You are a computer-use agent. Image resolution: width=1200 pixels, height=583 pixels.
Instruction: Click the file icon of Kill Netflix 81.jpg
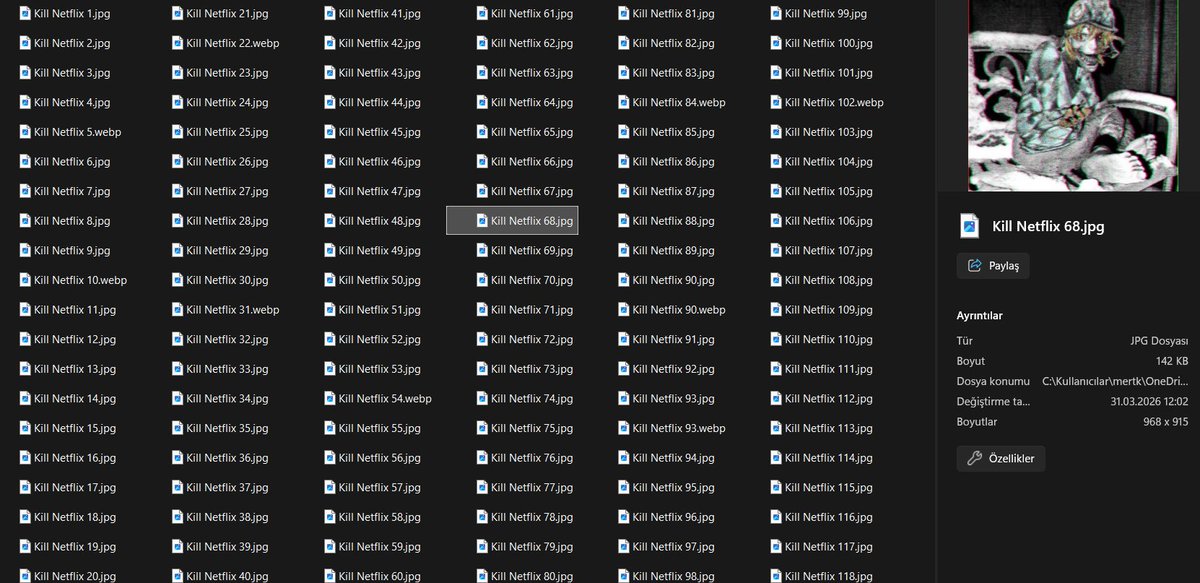(x=624, y=14)
